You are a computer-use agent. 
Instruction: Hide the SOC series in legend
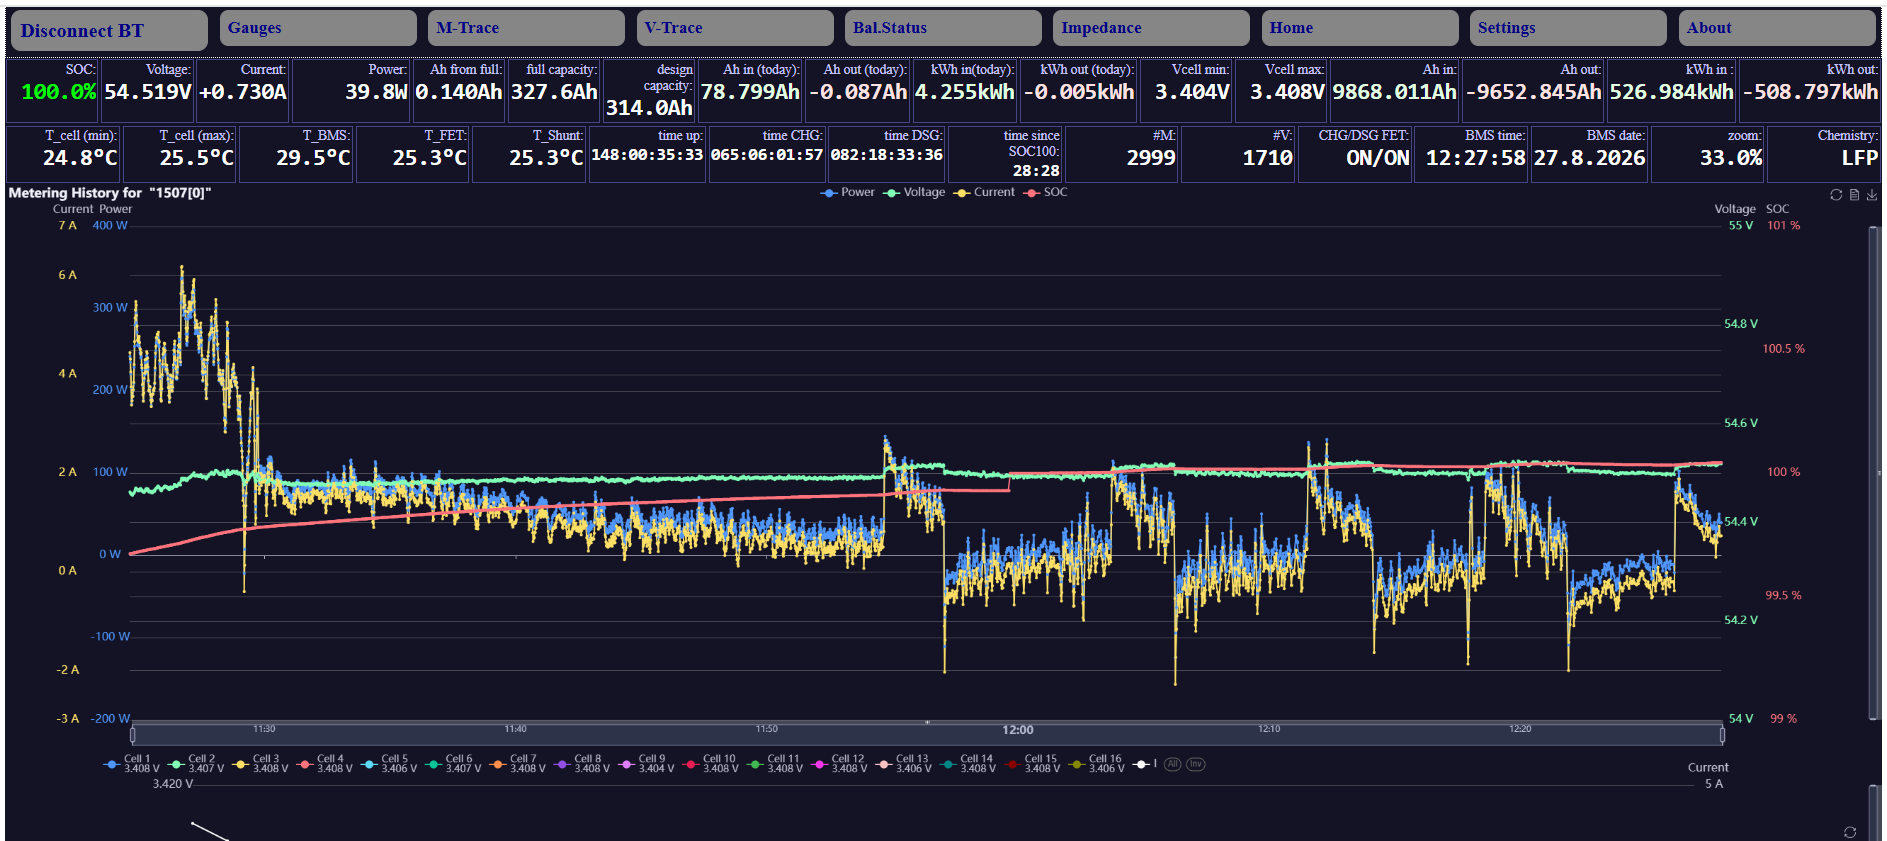1046,192
